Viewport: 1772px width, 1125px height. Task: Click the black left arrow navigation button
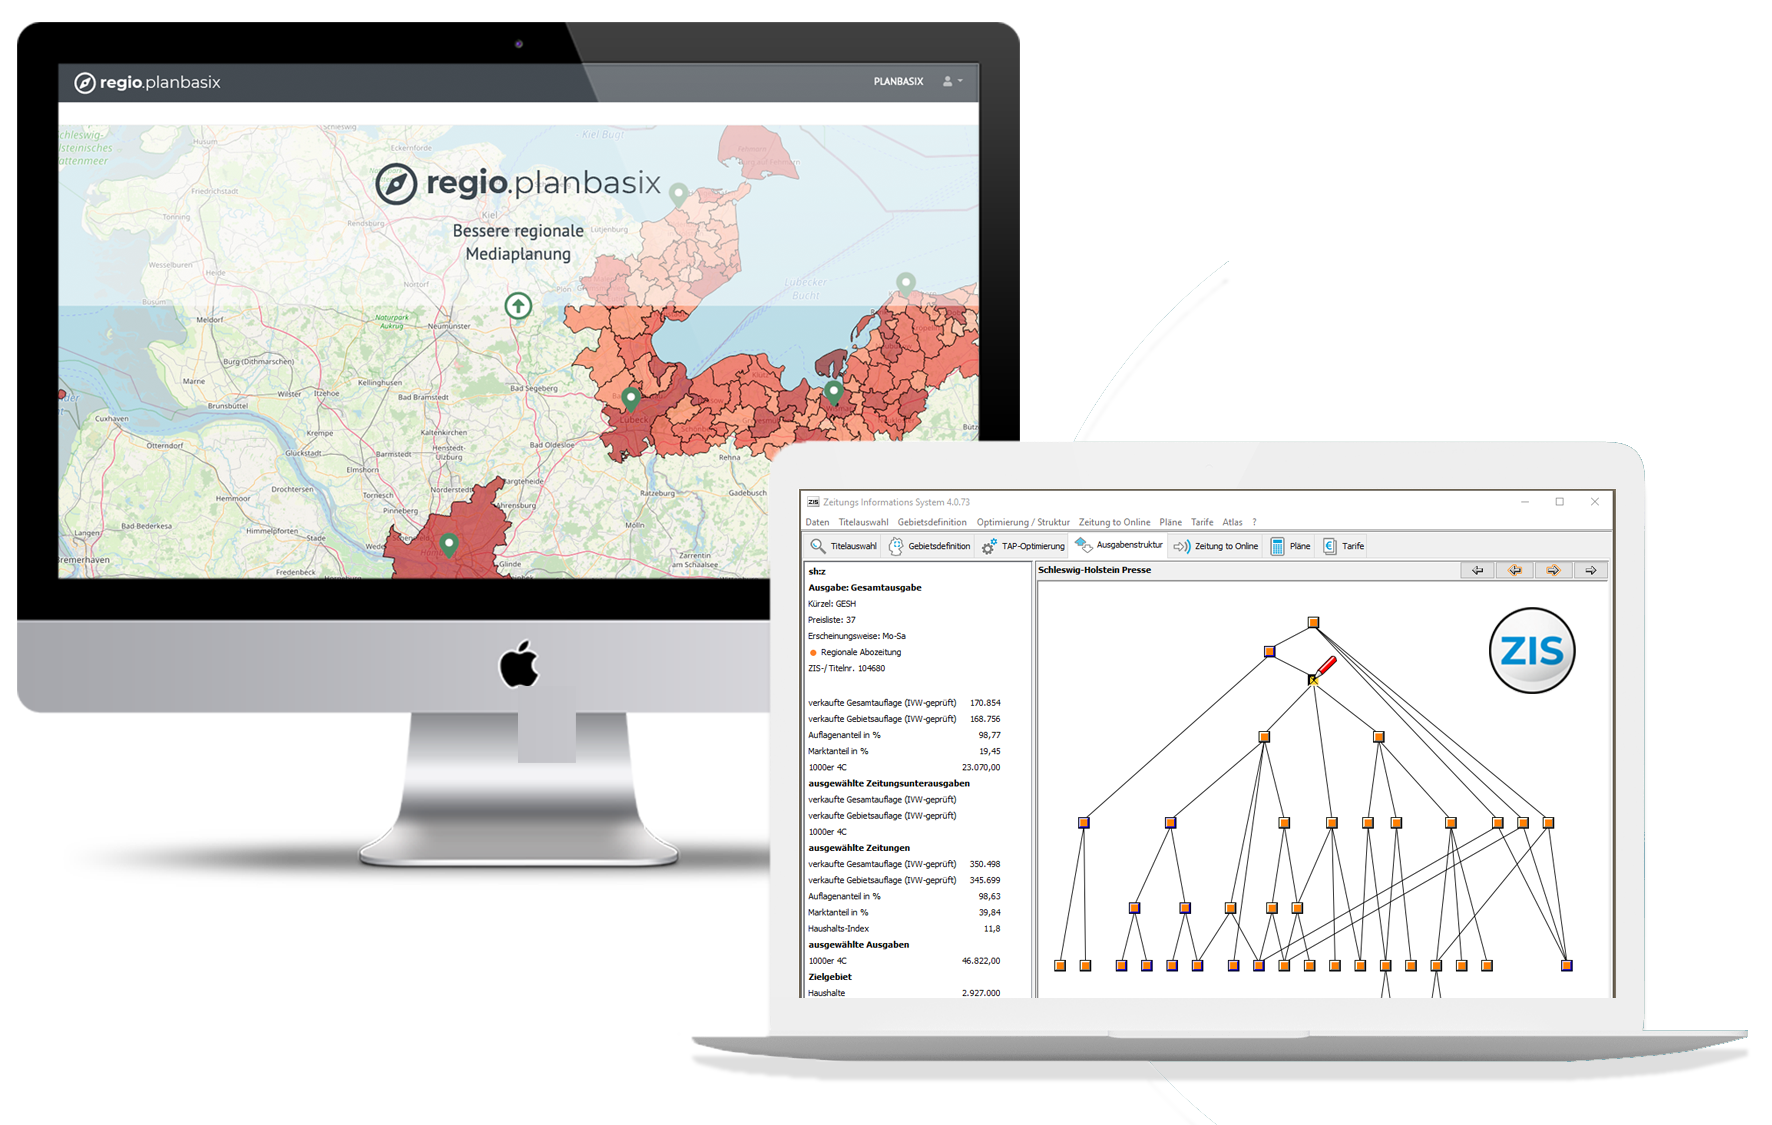pos(1477,570)
